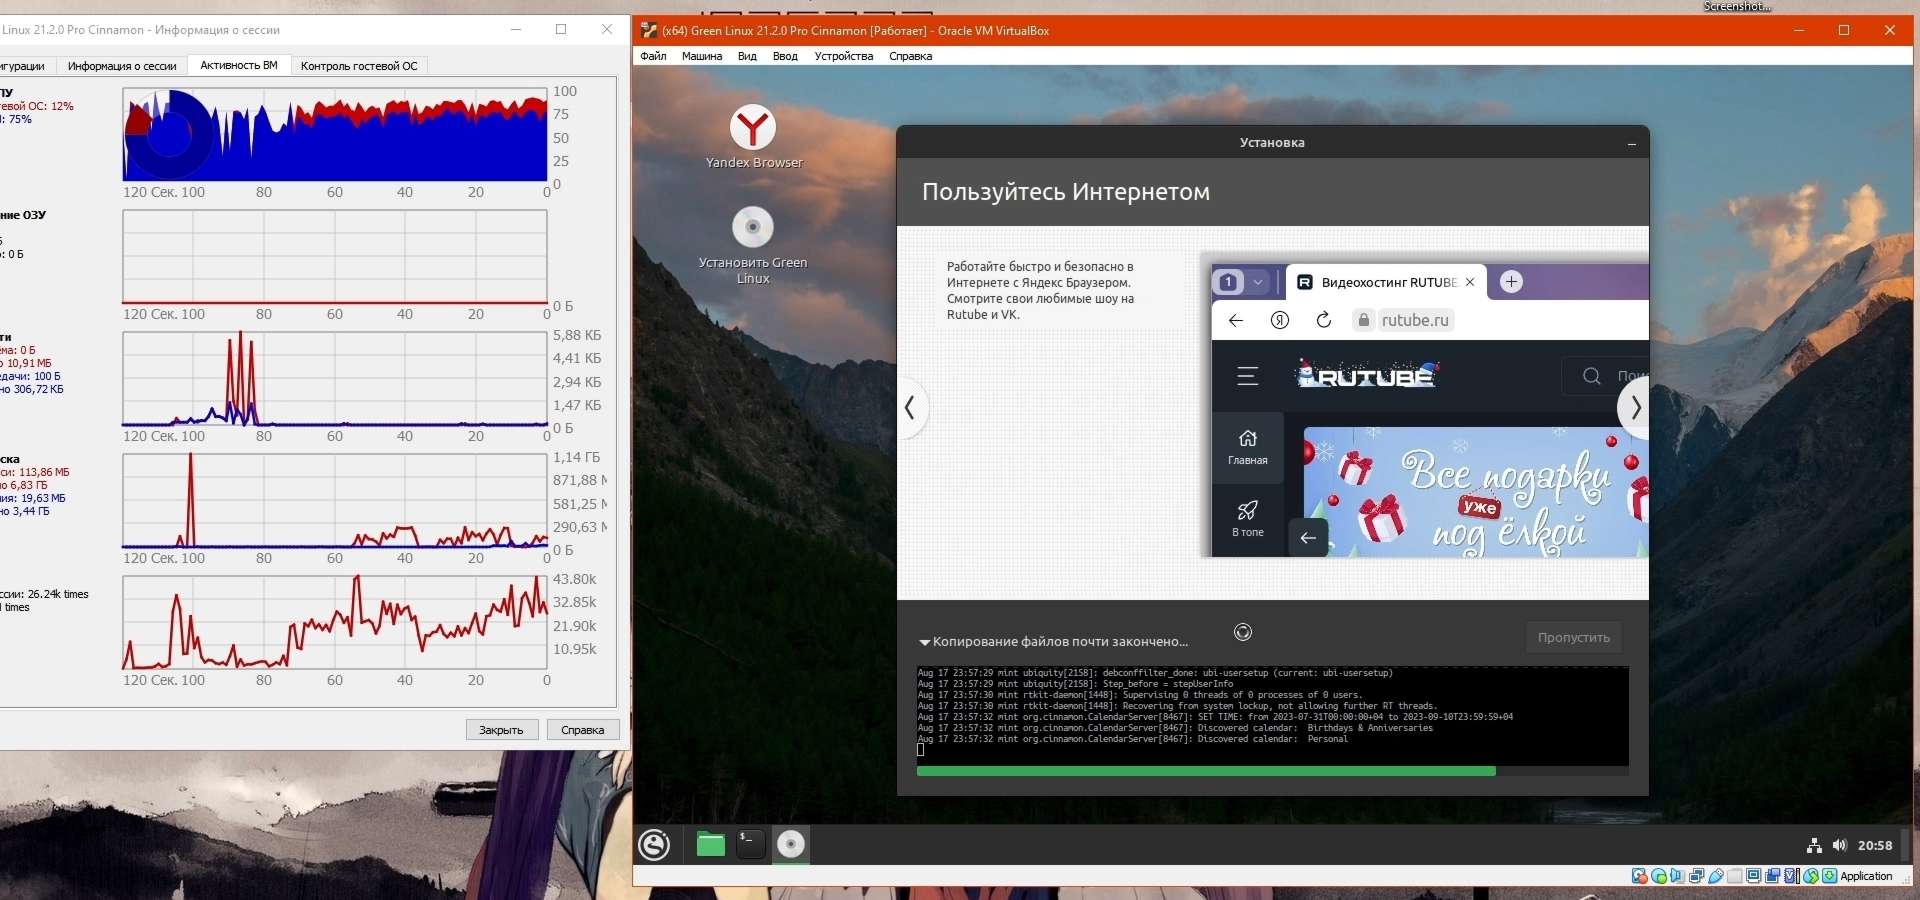Switch to the Информация о сессии tab
The width and height of the screenshot is (1920, 900).
pos(122,66)
